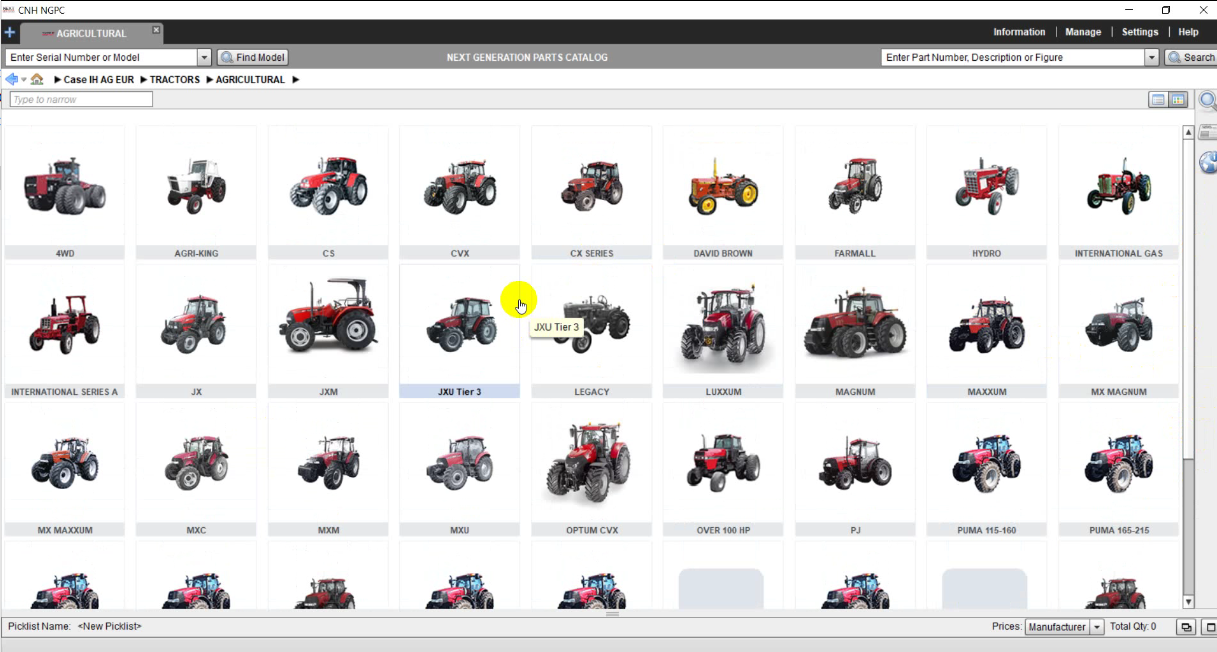
Task: Open the Prices Manufacturer dropdown
Action: 1064,627
